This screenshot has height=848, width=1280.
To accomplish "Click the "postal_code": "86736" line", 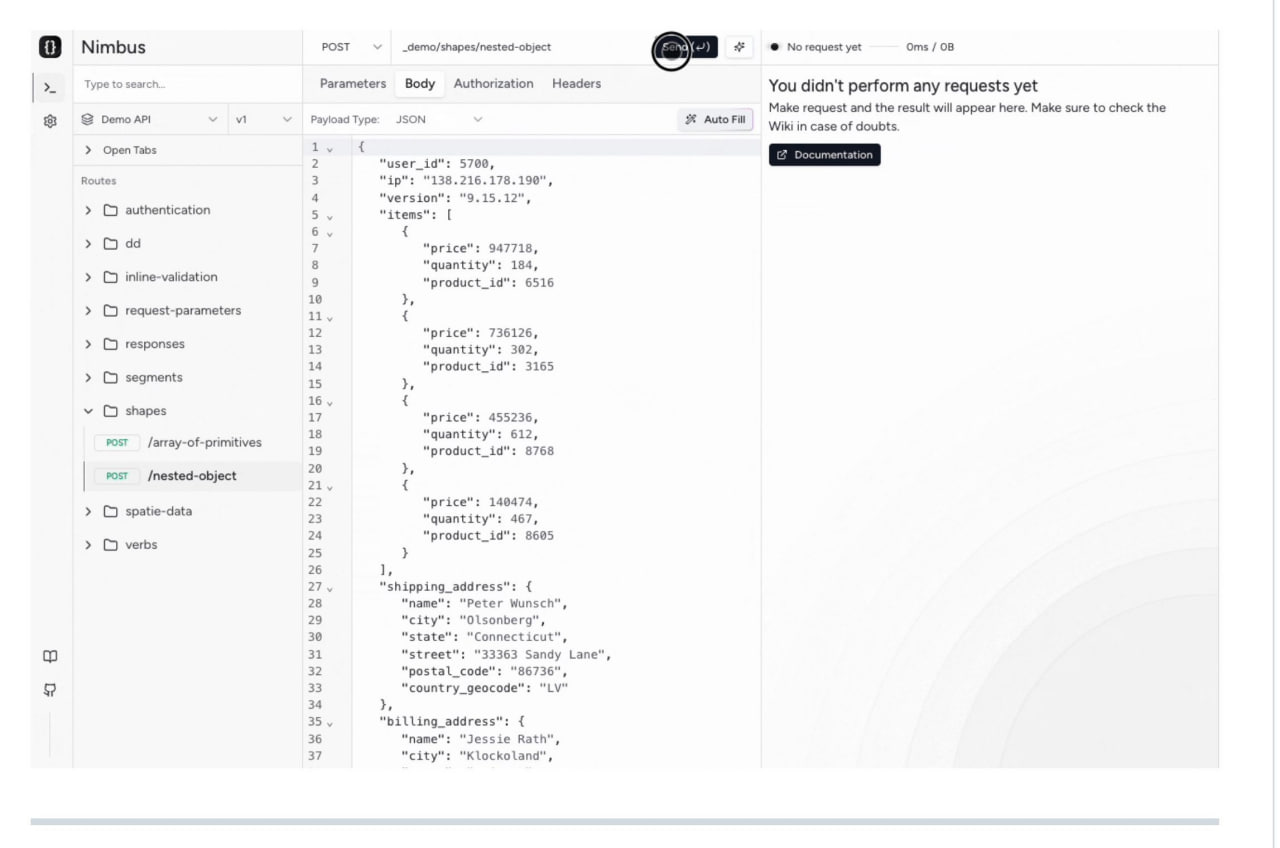I will pyautogui.click(x=484, y=672).
